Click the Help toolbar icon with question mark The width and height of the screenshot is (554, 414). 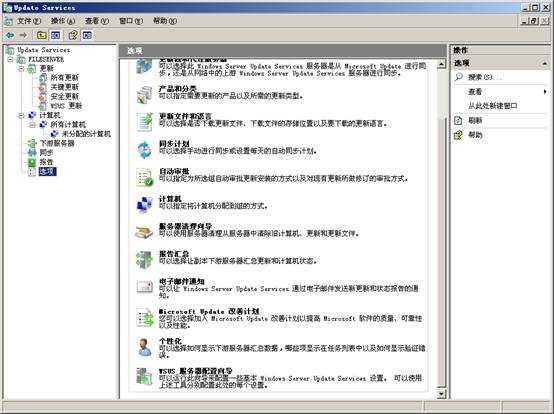pyautogui.click(x=73, y=35)
